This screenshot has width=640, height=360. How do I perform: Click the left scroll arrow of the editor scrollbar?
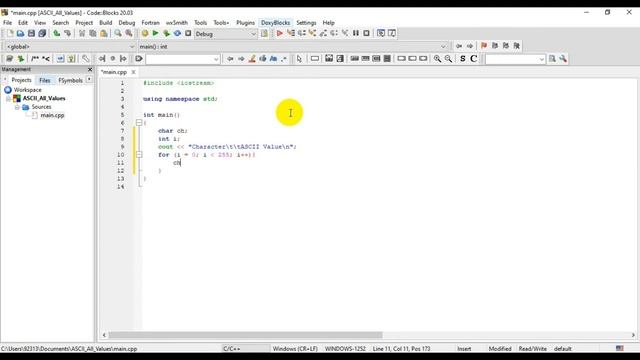click(104, 335)
